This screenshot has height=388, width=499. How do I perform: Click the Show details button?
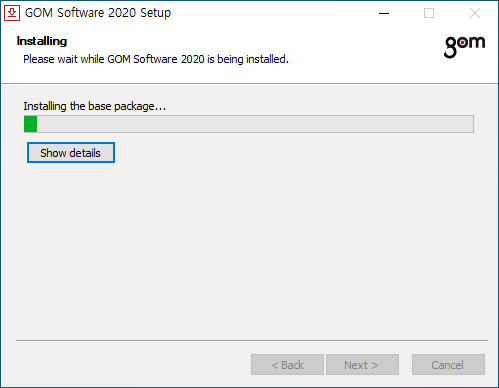click(71, 153)
